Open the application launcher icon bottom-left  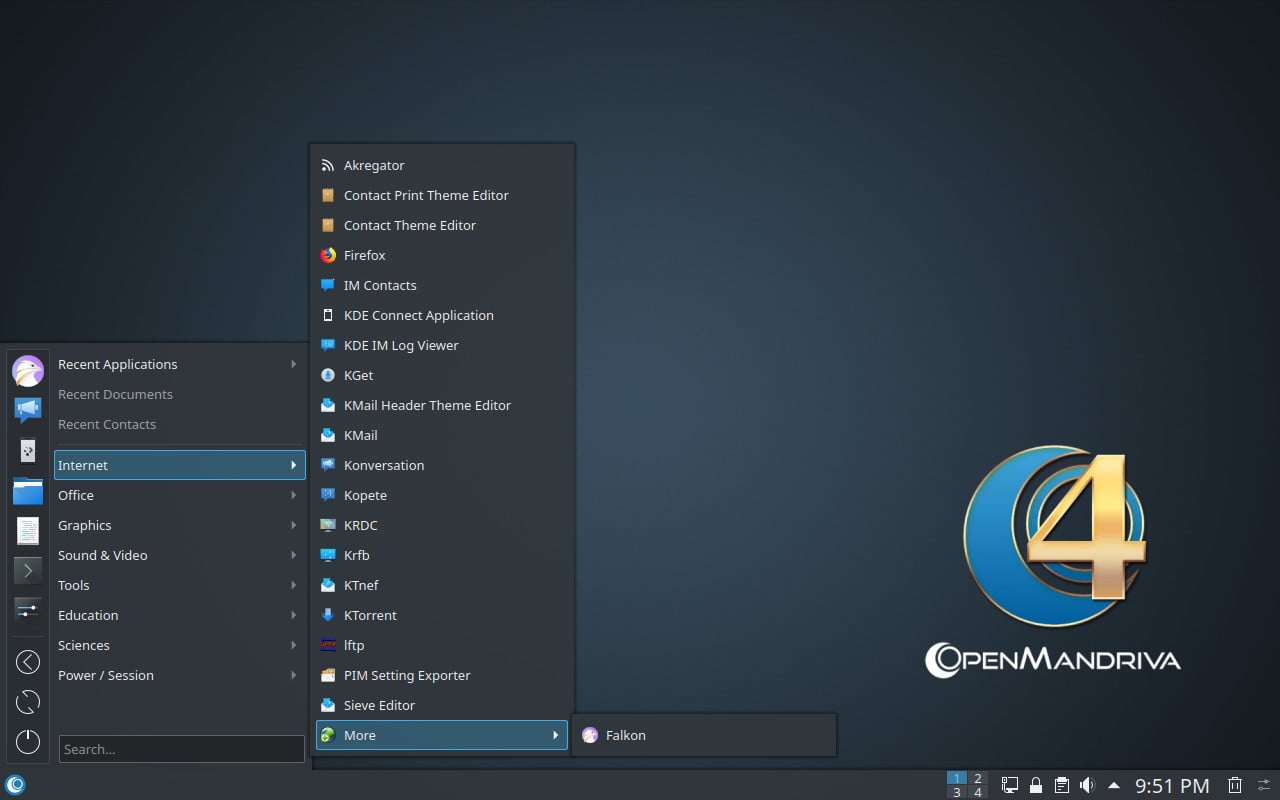(x=13, y=787)
